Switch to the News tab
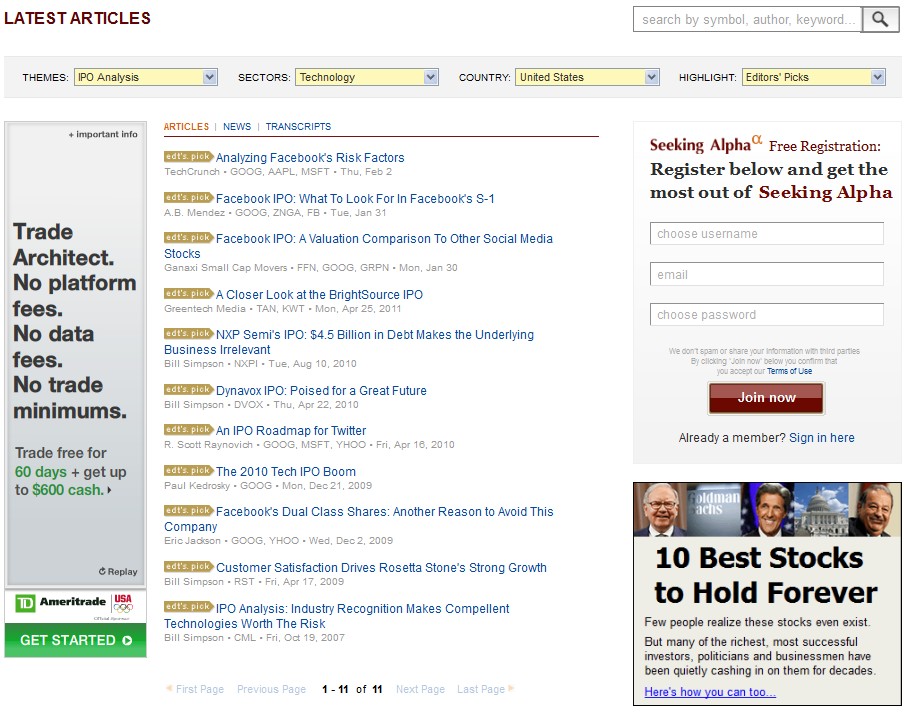Viewport: 908px width, 713px height. [237, 127]
